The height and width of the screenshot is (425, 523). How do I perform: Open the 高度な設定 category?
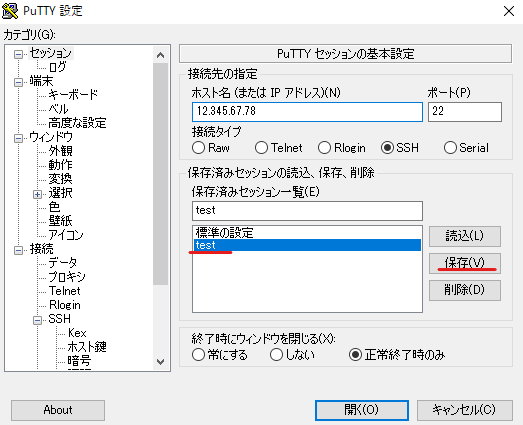coord(77,123)
